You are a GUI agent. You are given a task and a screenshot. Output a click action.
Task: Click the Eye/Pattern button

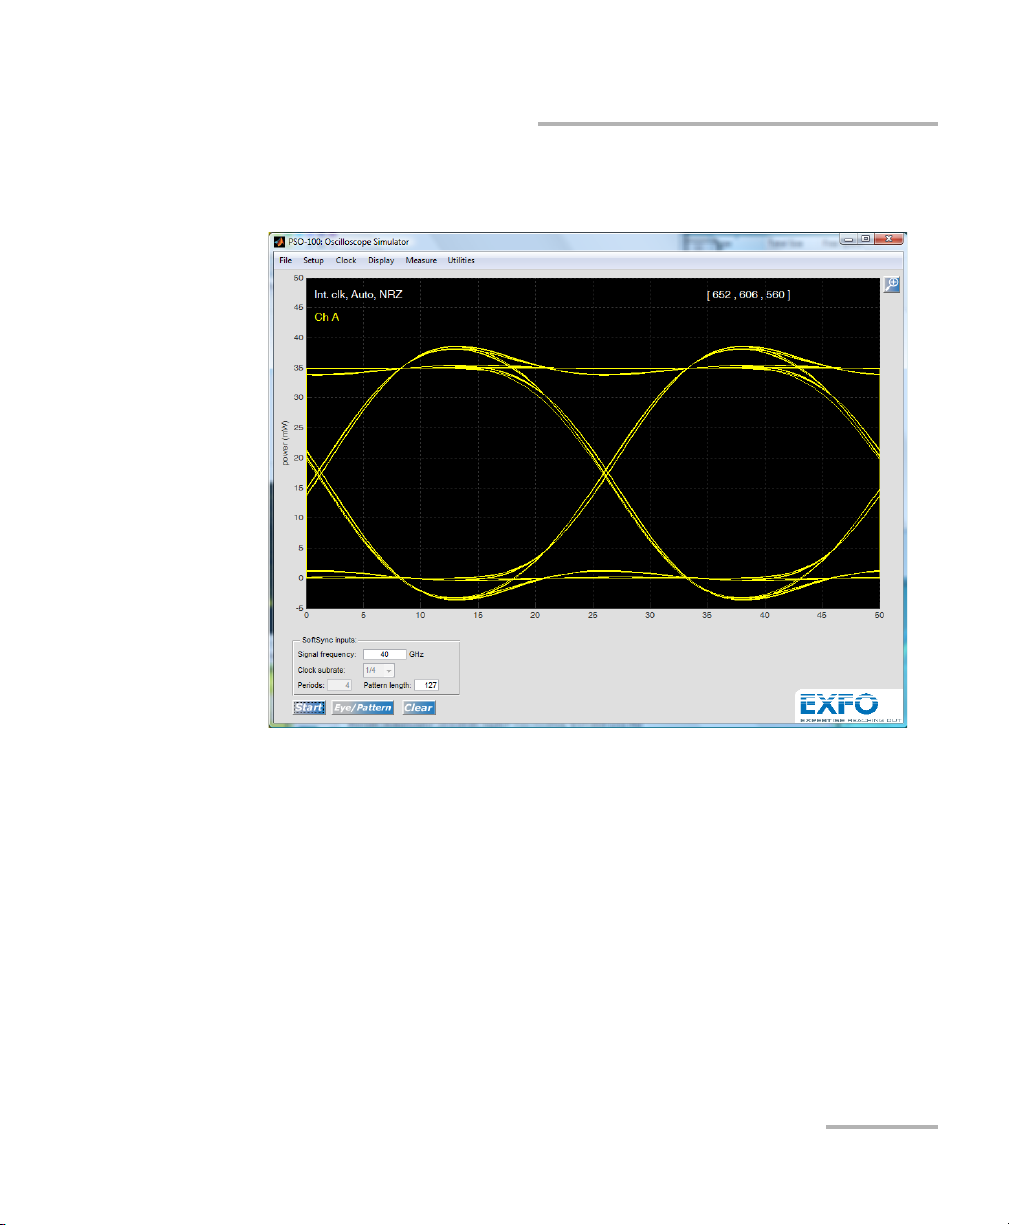click(x=362, y=708)
